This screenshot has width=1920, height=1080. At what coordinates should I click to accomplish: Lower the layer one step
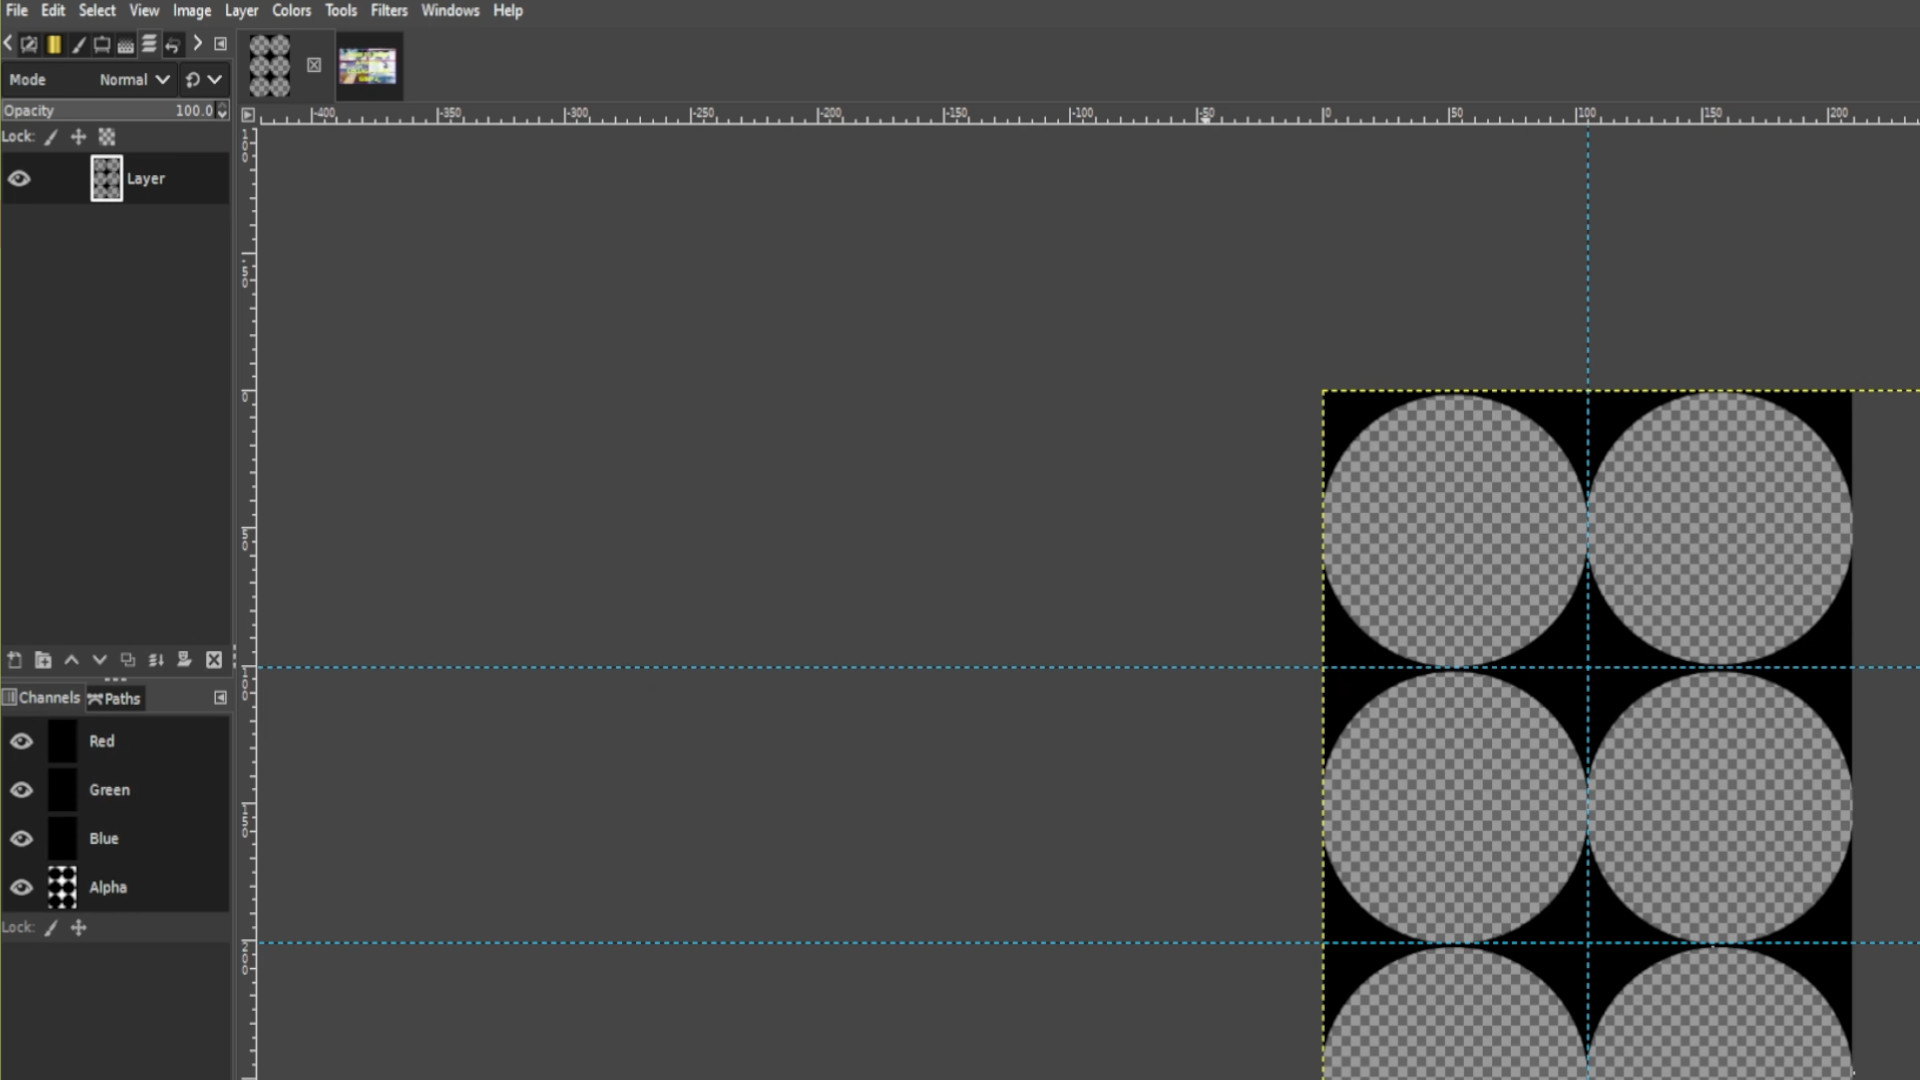99,660
